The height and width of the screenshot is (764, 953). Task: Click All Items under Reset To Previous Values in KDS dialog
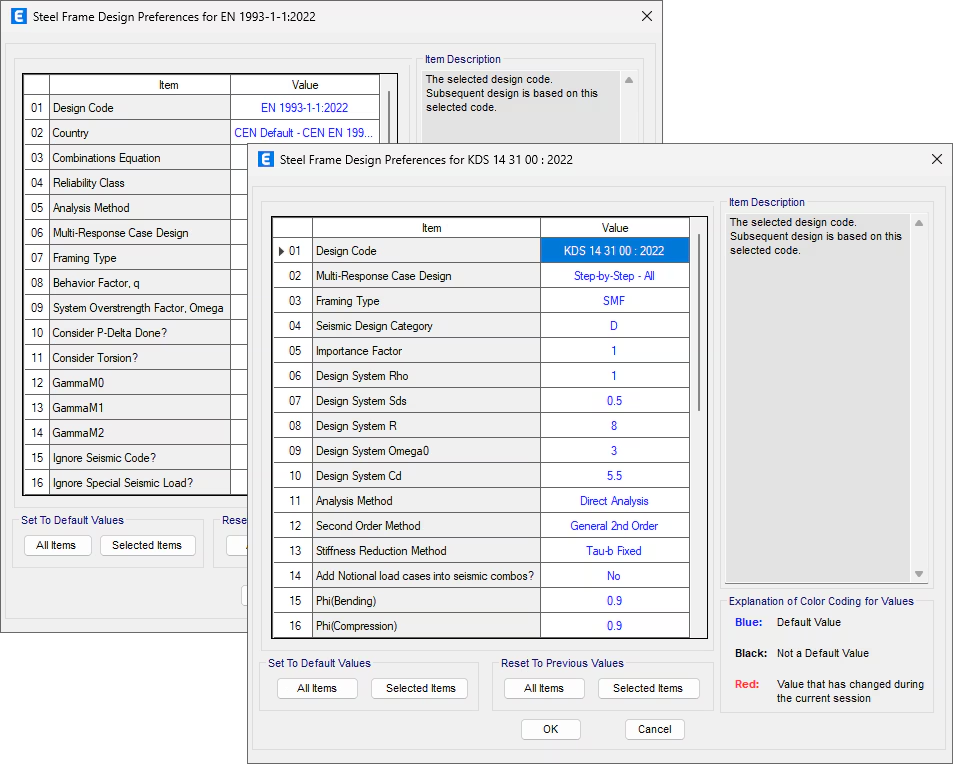[x=544, y=688]
